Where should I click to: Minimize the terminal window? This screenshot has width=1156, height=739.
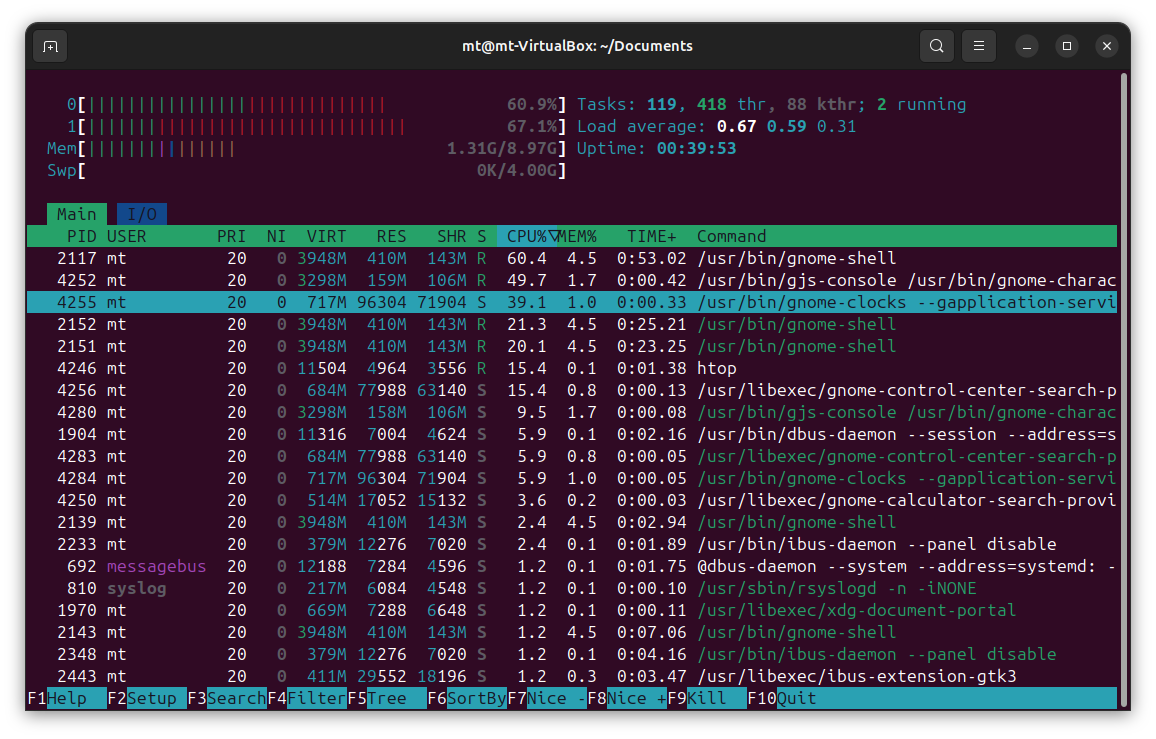point(1027,46)
